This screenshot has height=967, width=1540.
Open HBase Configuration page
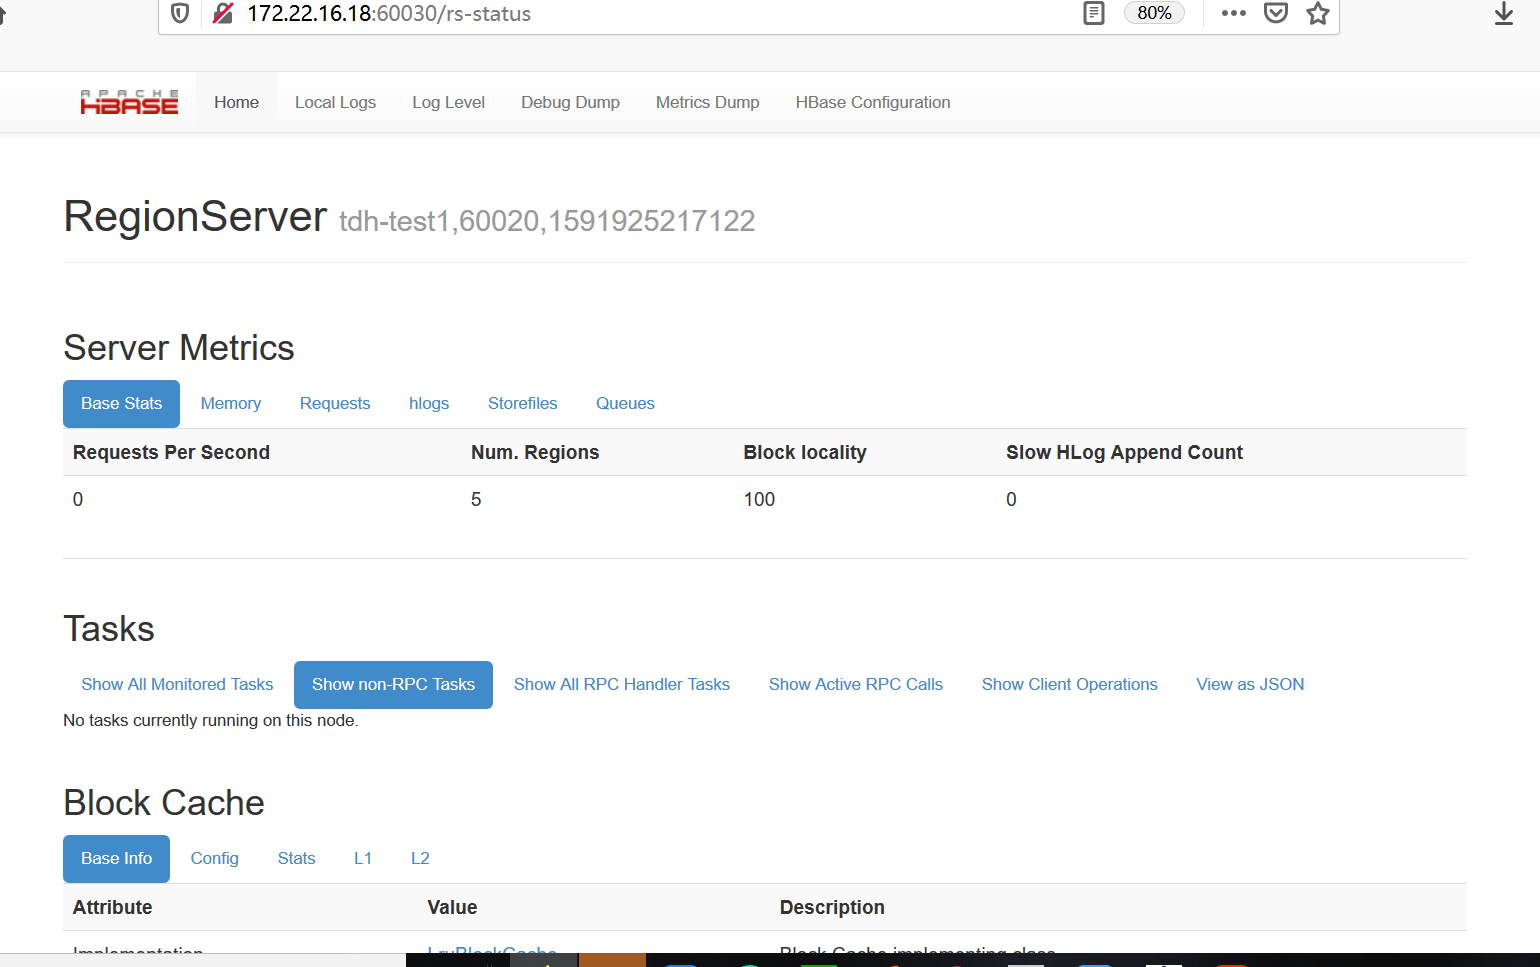click(x=872, y=102)
